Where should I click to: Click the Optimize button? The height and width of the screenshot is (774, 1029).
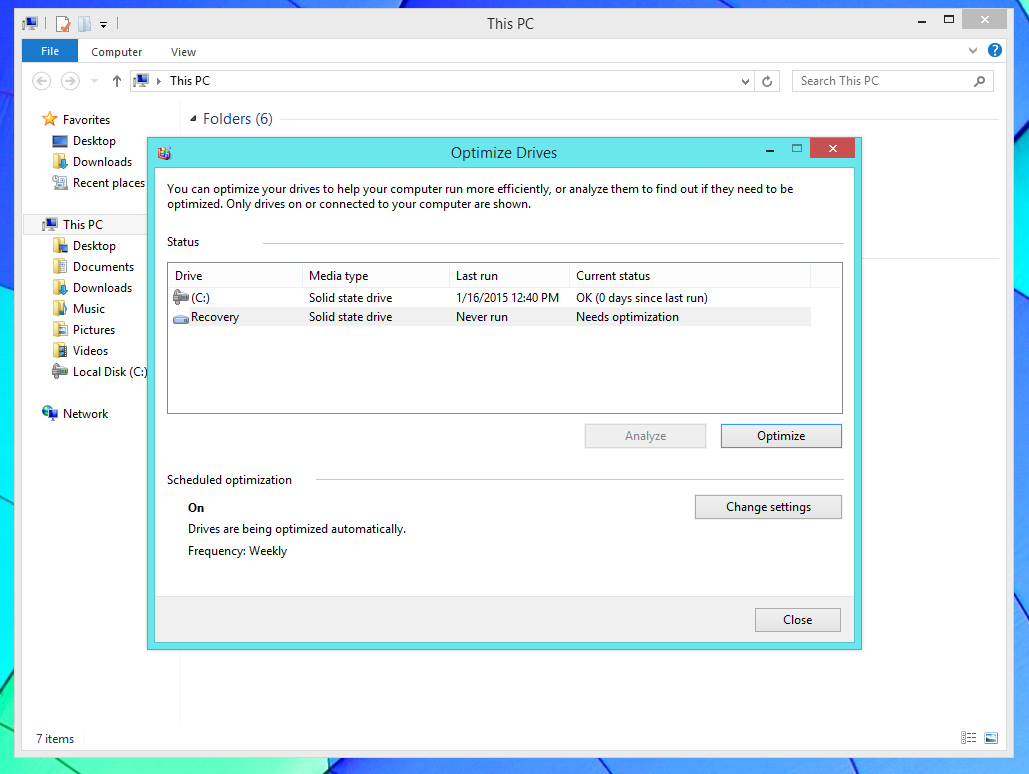click(x=780, y=436)
